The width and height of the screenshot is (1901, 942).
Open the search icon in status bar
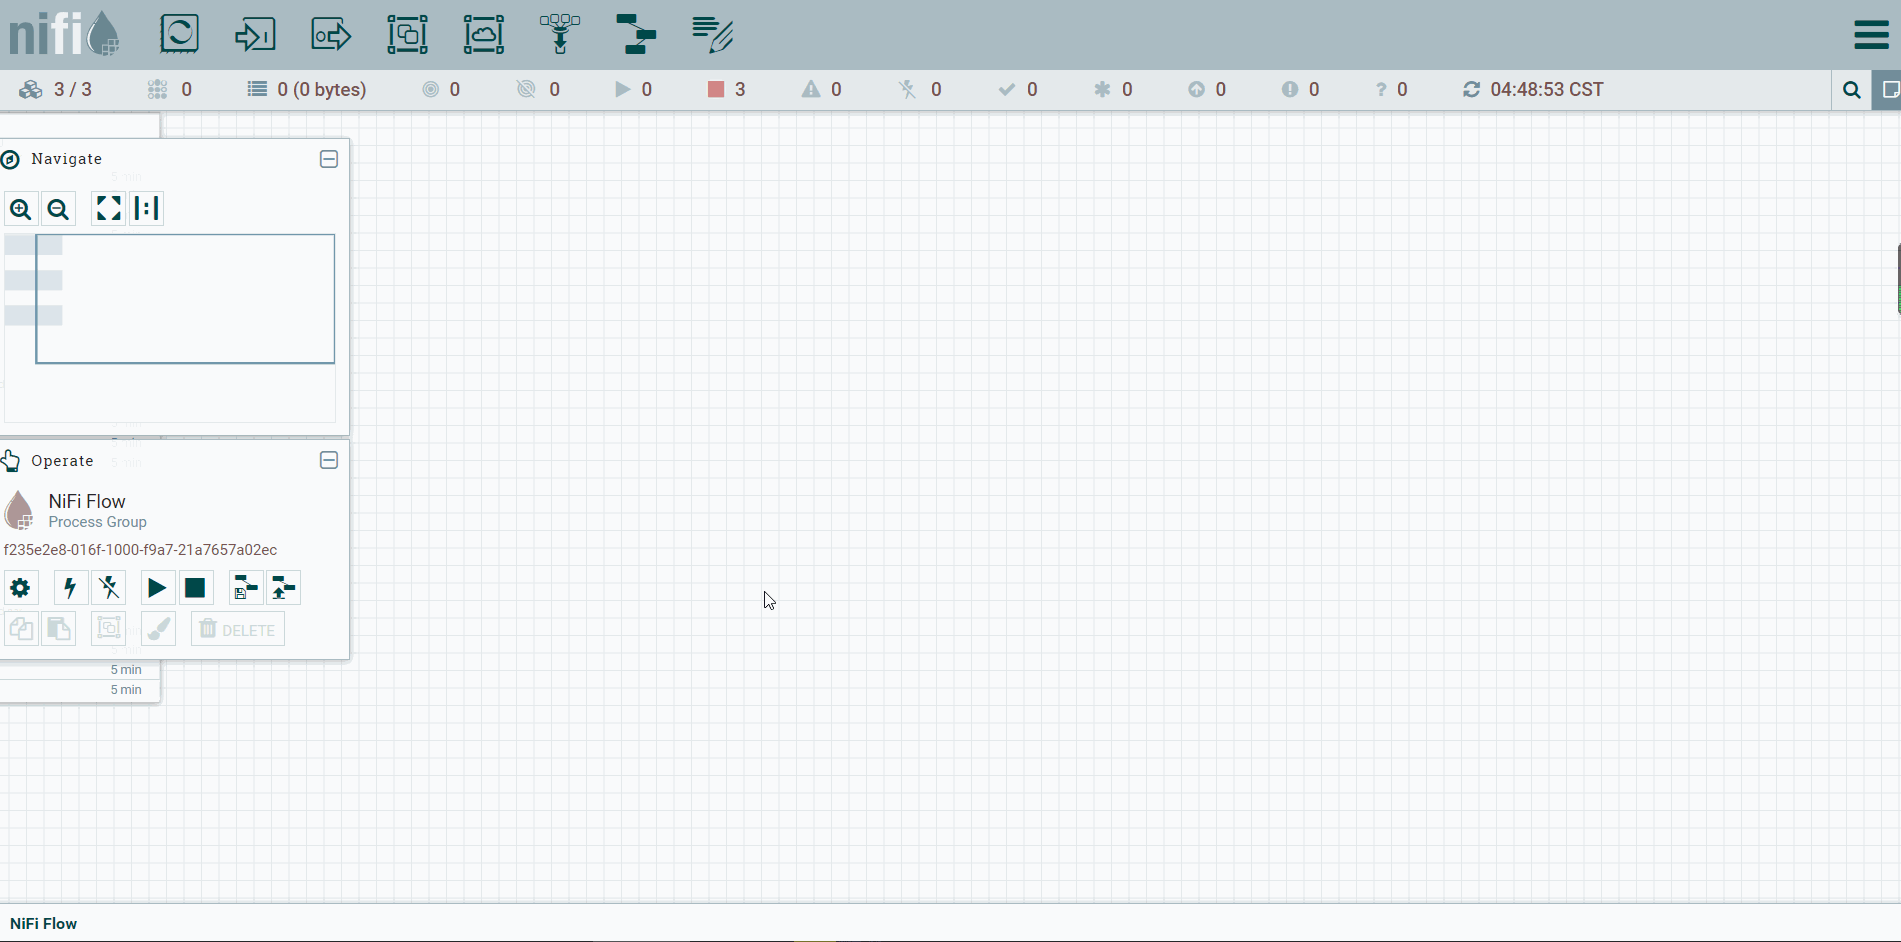(x=1851, y=90)
